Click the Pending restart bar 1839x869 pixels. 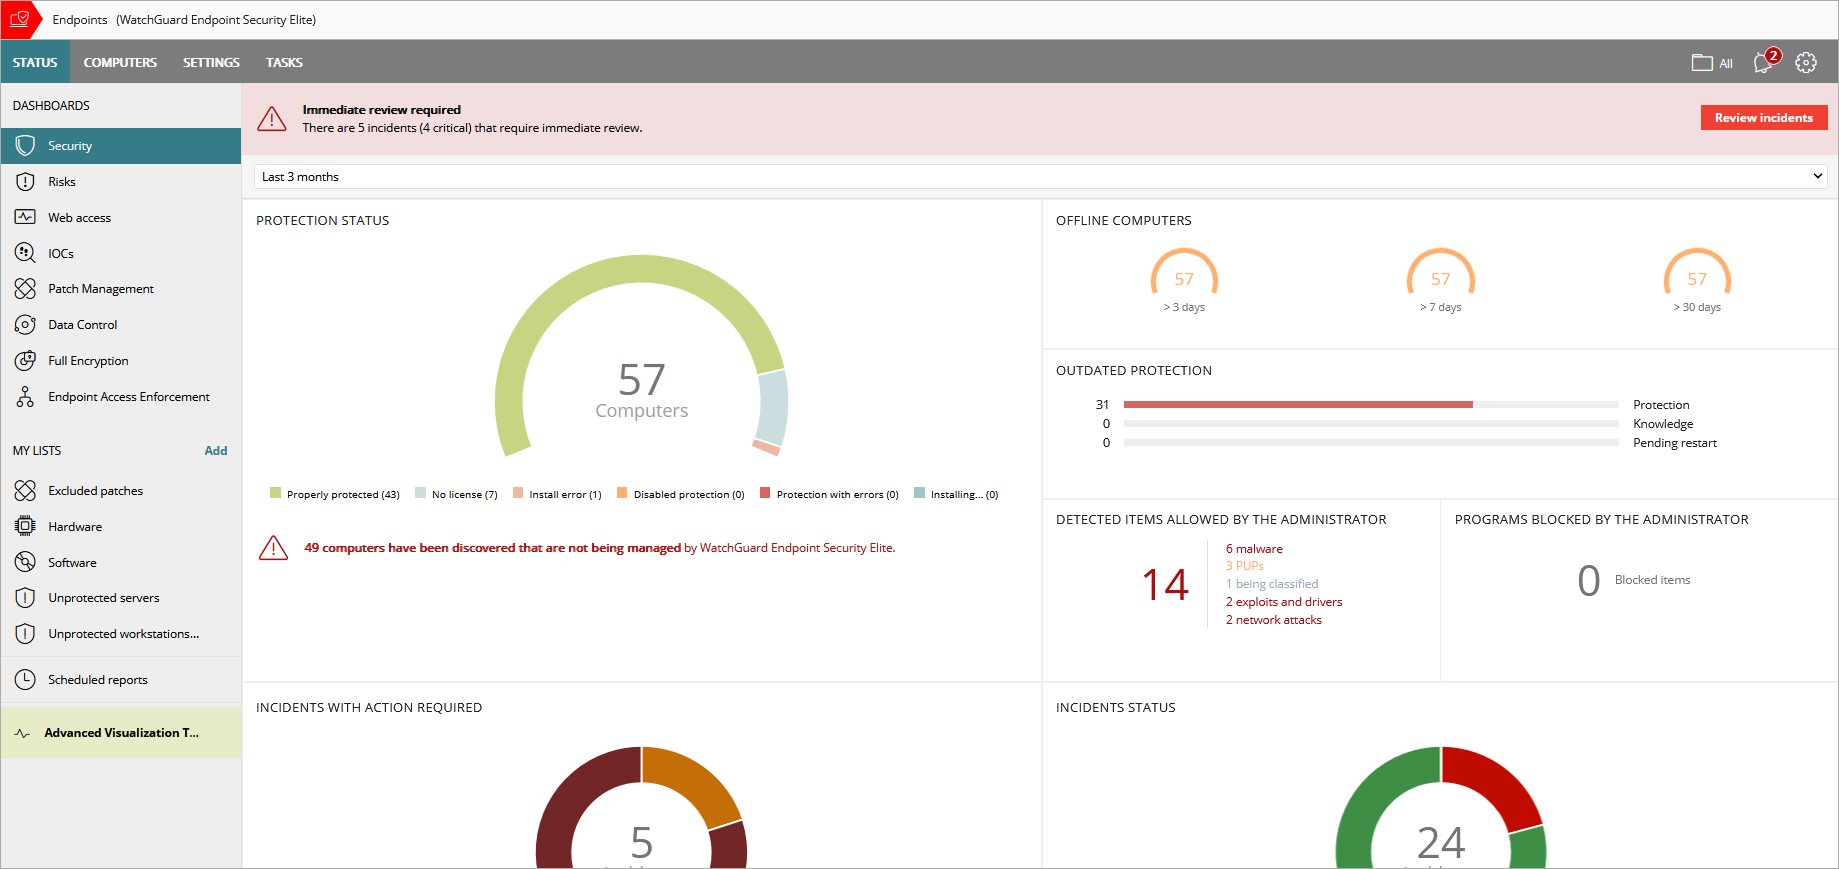tap(1371, 443)
